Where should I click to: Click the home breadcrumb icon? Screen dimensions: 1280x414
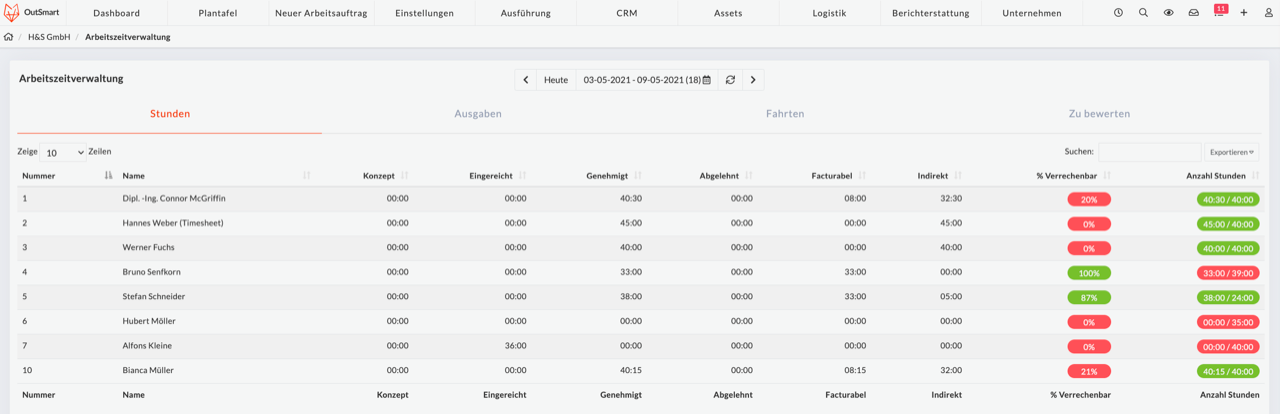tap(9, 37)
